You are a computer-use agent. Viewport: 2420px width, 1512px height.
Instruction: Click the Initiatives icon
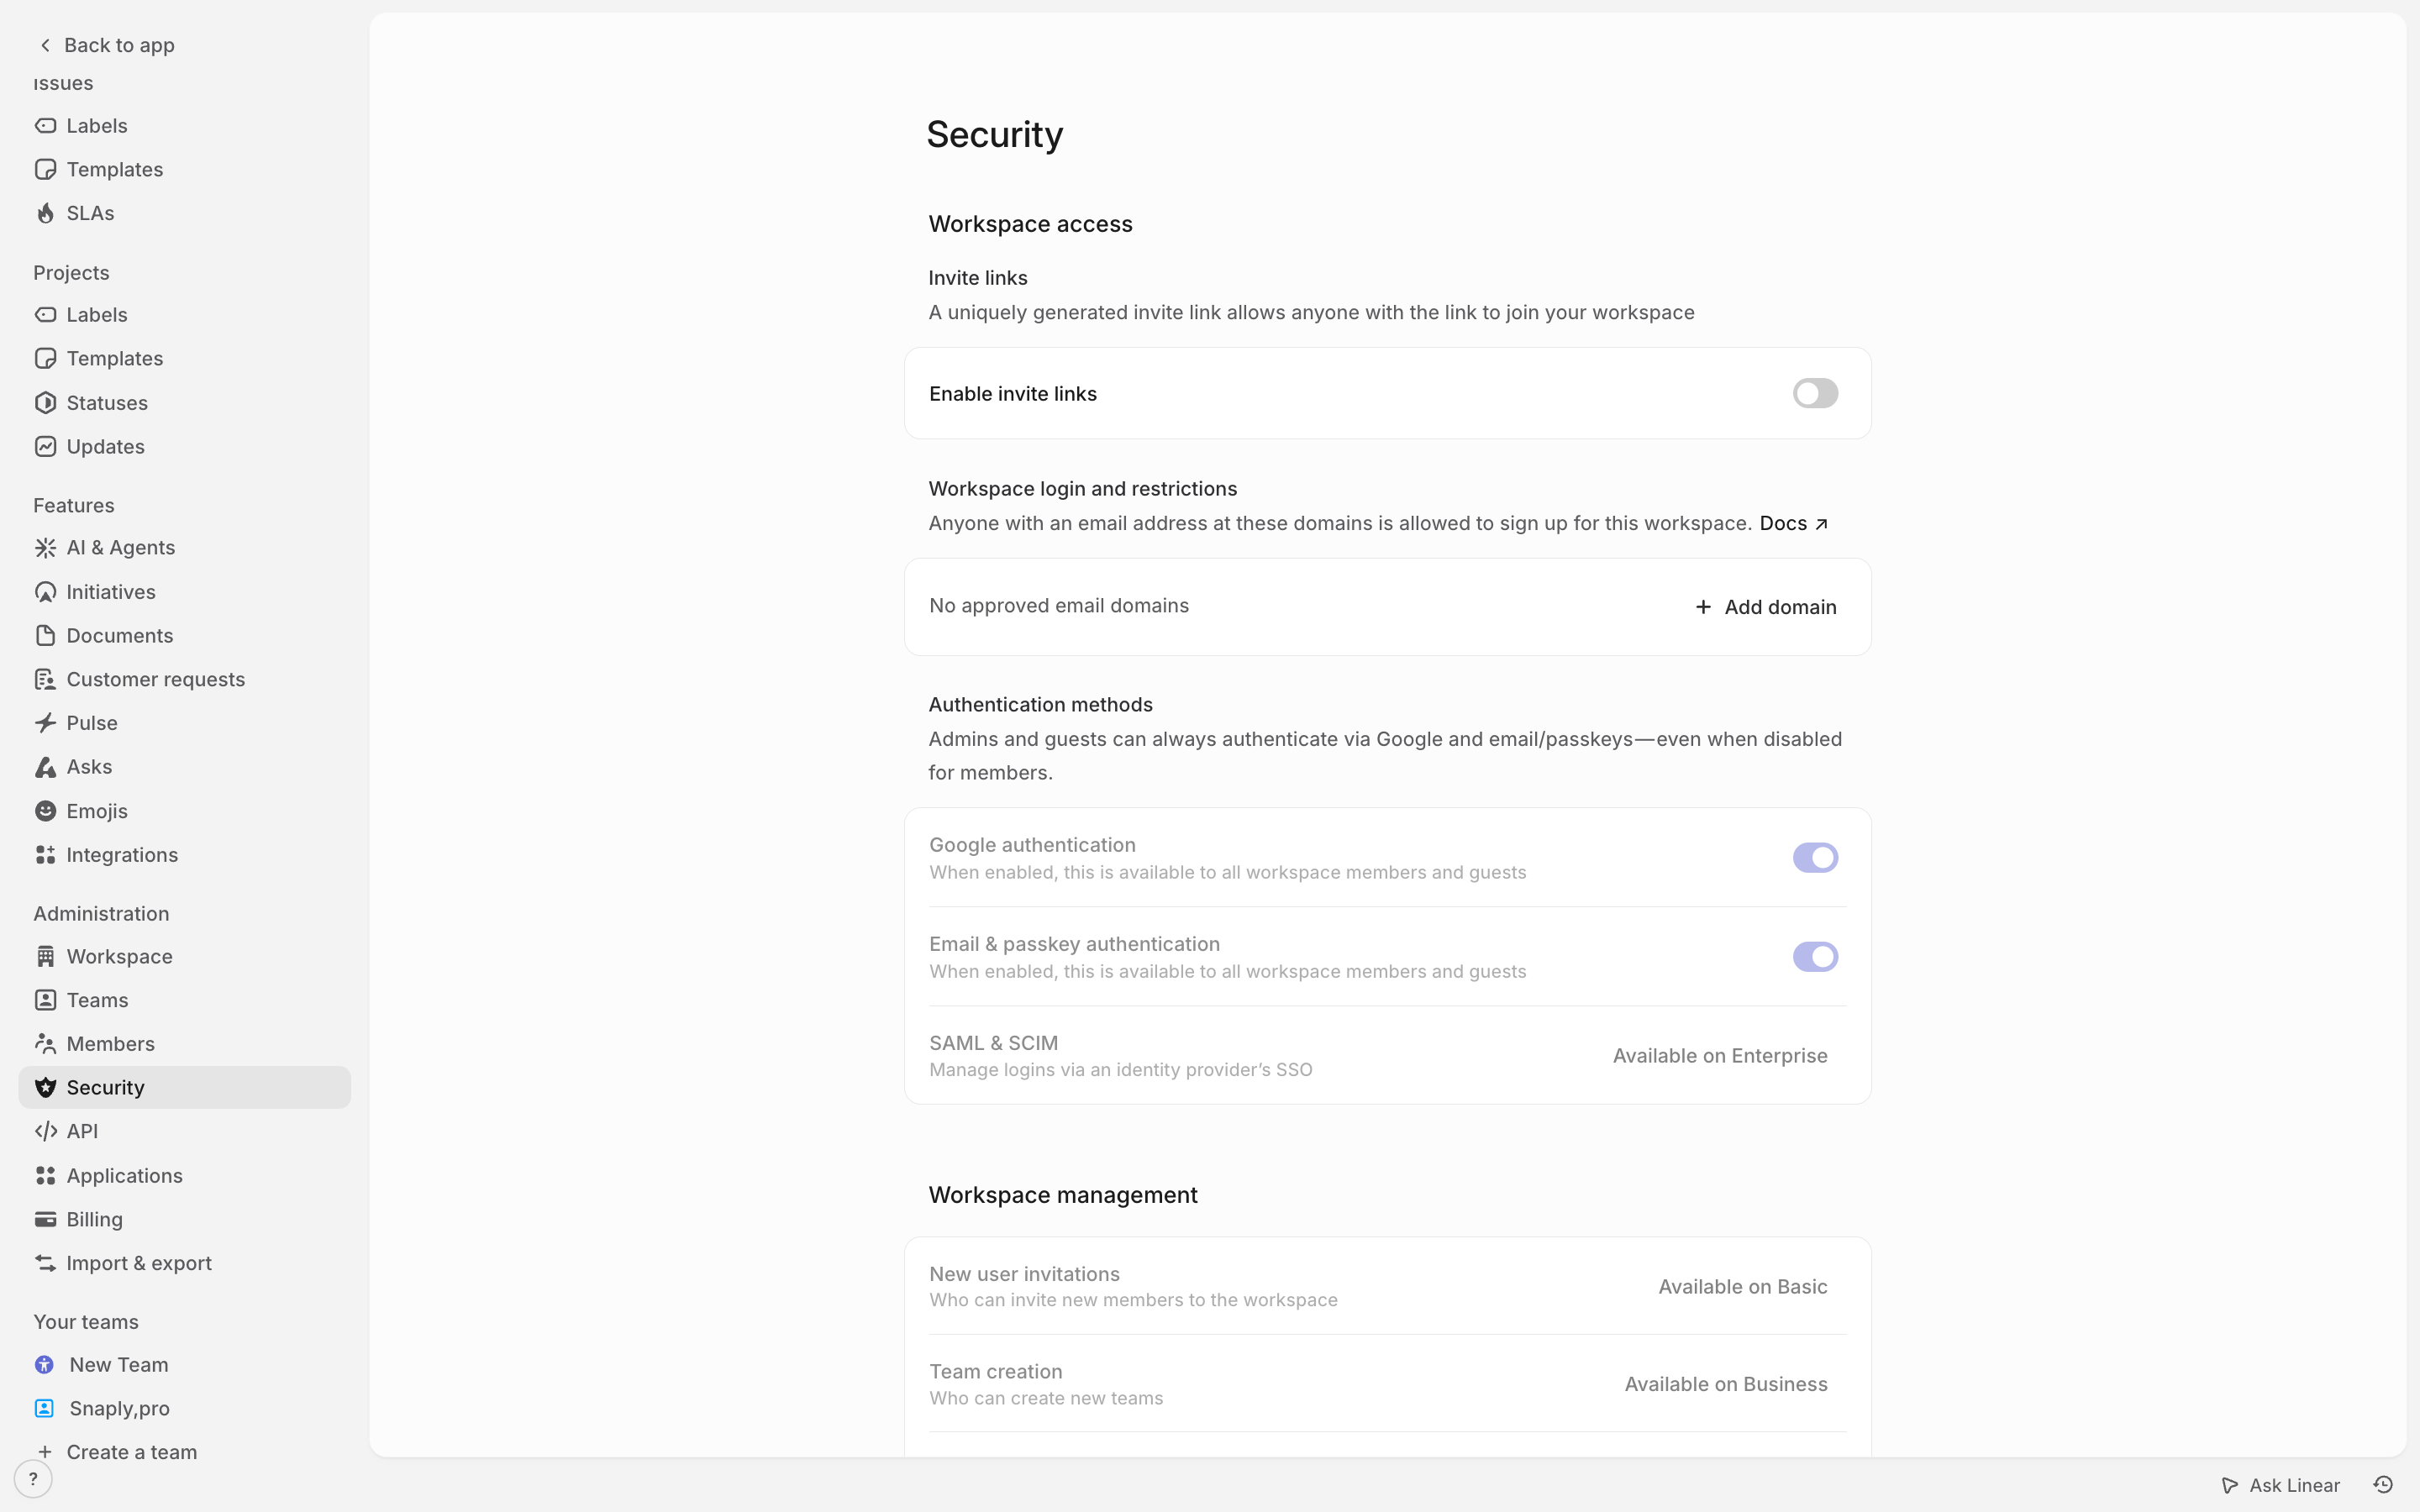tap(45, 592)
